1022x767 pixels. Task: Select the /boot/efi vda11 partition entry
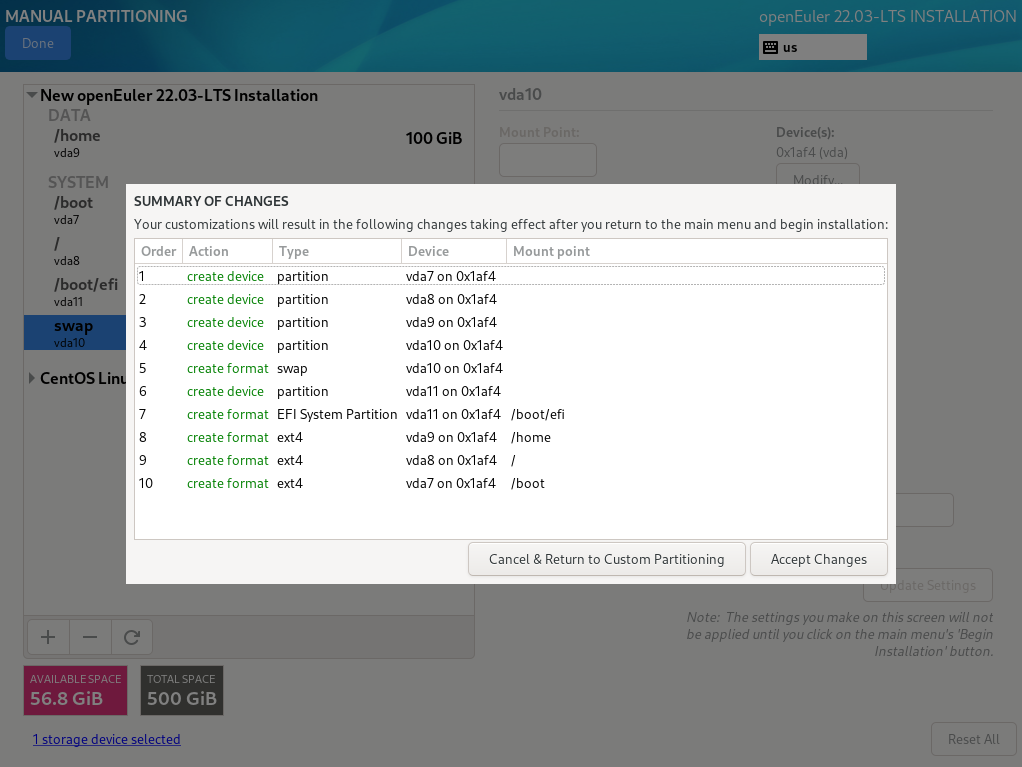point(74,292)
